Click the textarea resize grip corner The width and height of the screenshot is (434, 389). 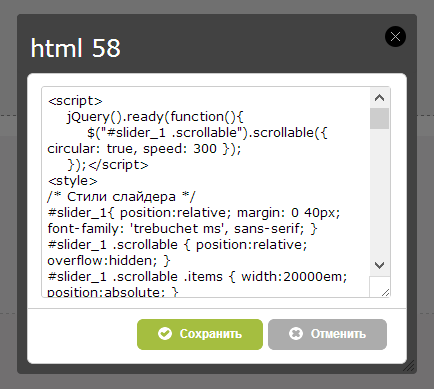coord(385,292)
